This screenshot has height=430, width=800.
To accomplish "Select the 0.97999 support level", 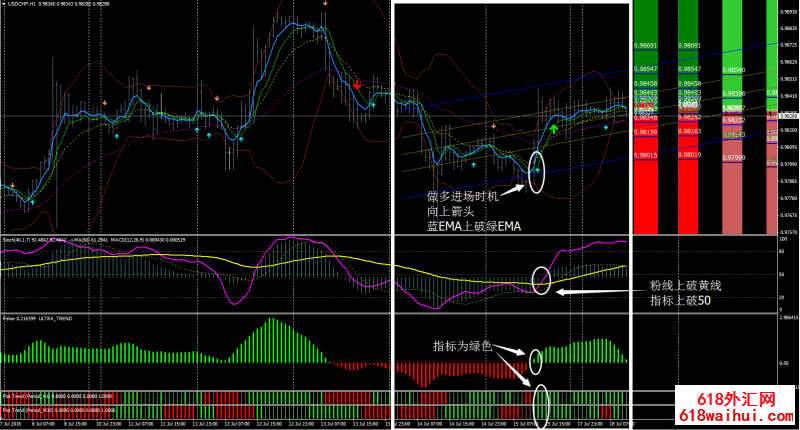I will pos(734,158).
